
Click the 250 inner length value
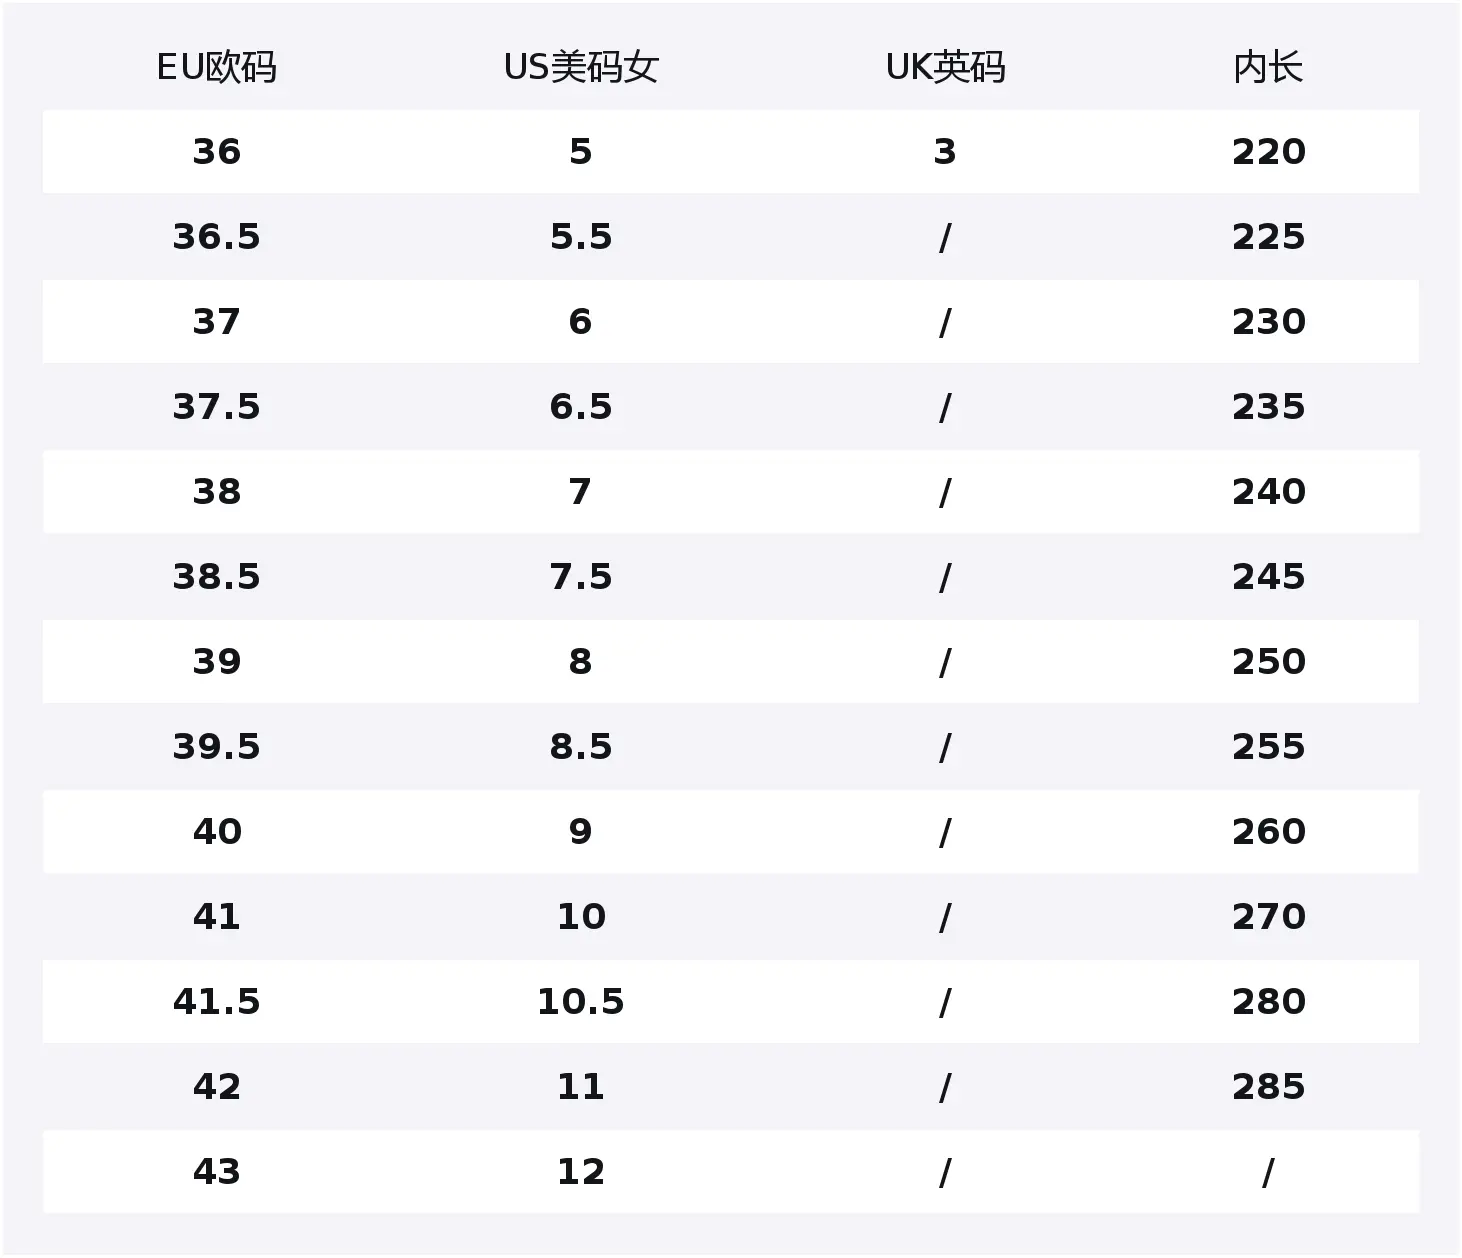(x=1268, y=662)
